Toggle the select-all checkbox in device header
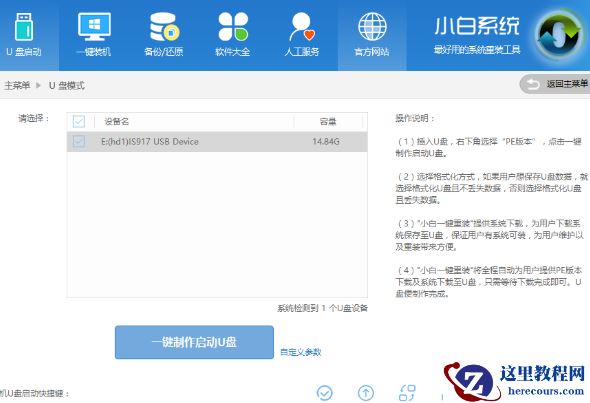The image size is (590, 403). point(79,122)
